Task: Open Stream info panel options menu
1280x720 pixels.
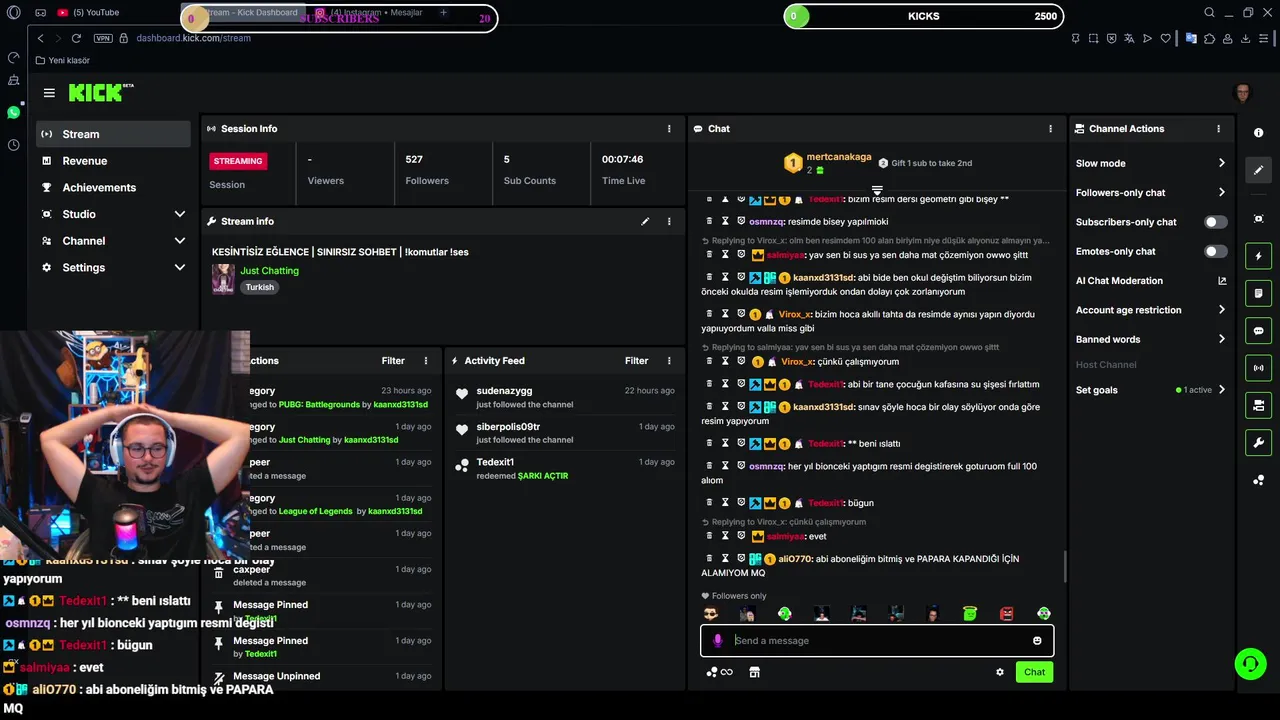Action: click(x=669, y=221)
